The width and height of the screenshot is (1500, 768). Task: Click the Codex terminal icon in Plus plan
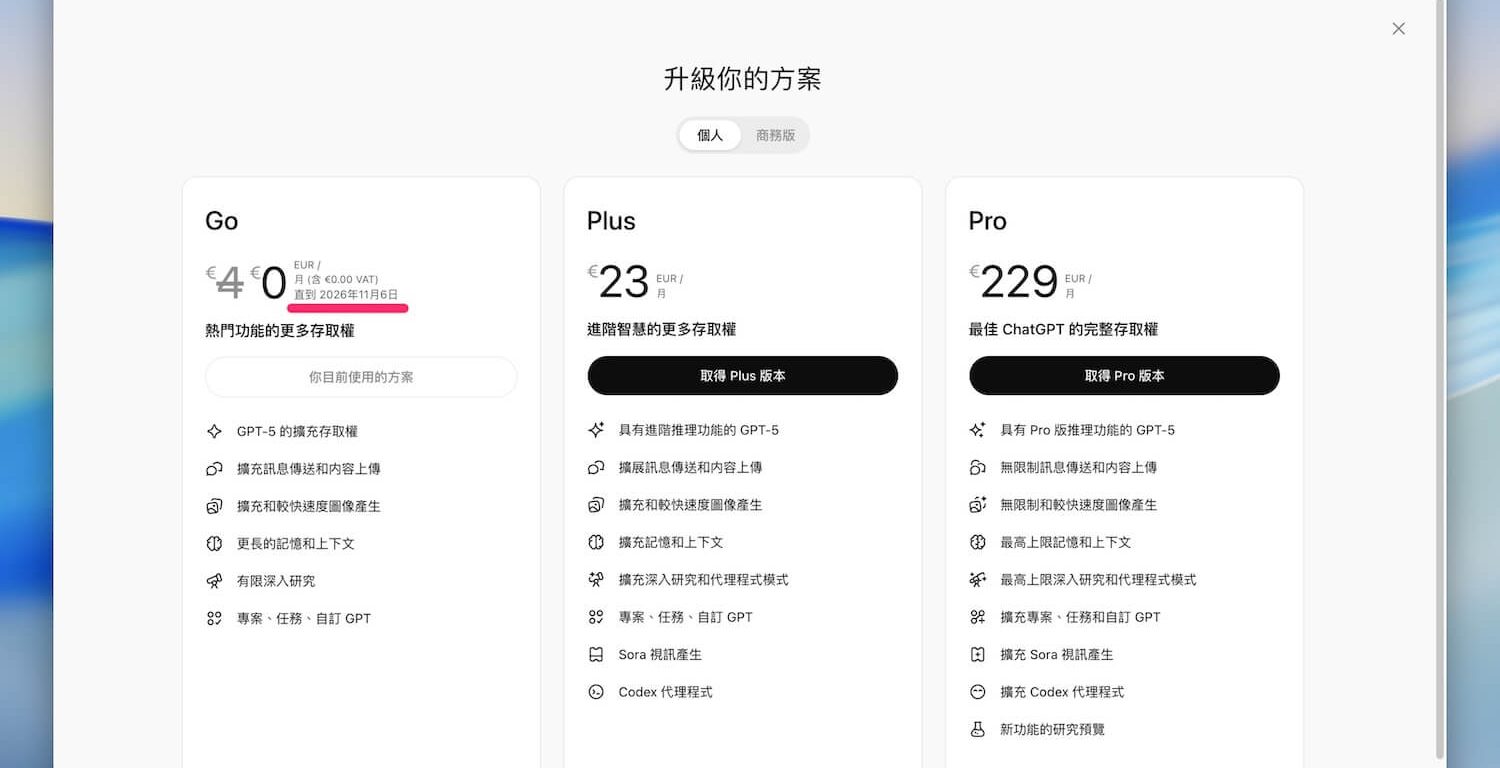tap(596, 692)
